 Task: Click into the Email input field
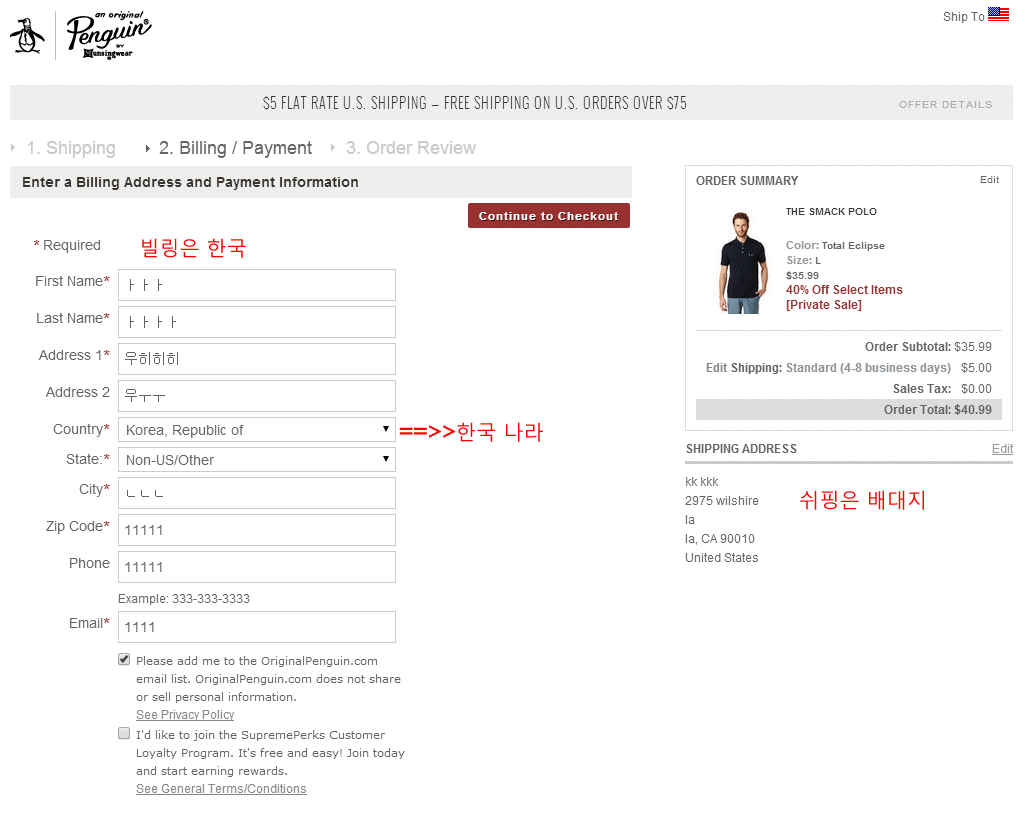[x=257, y=627]
